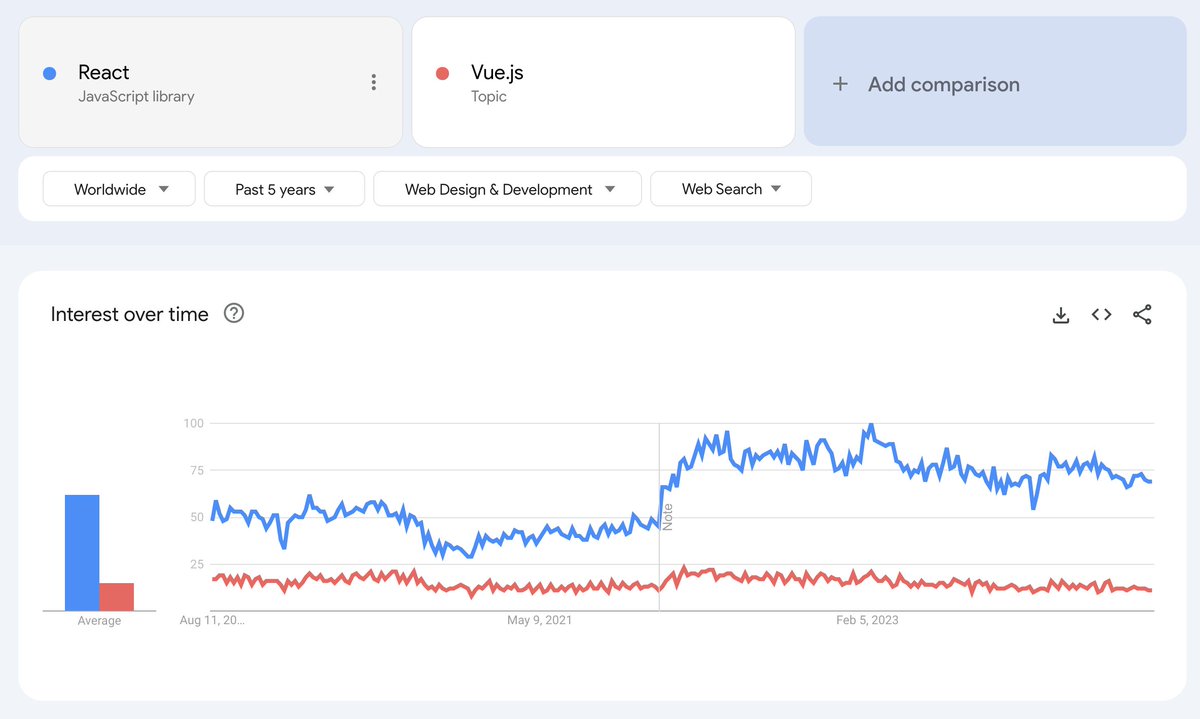Click the red Vue.js color dot
The height and width of the screenshot is (719, 1200).
pyautogui.click(x=442, y=73)
